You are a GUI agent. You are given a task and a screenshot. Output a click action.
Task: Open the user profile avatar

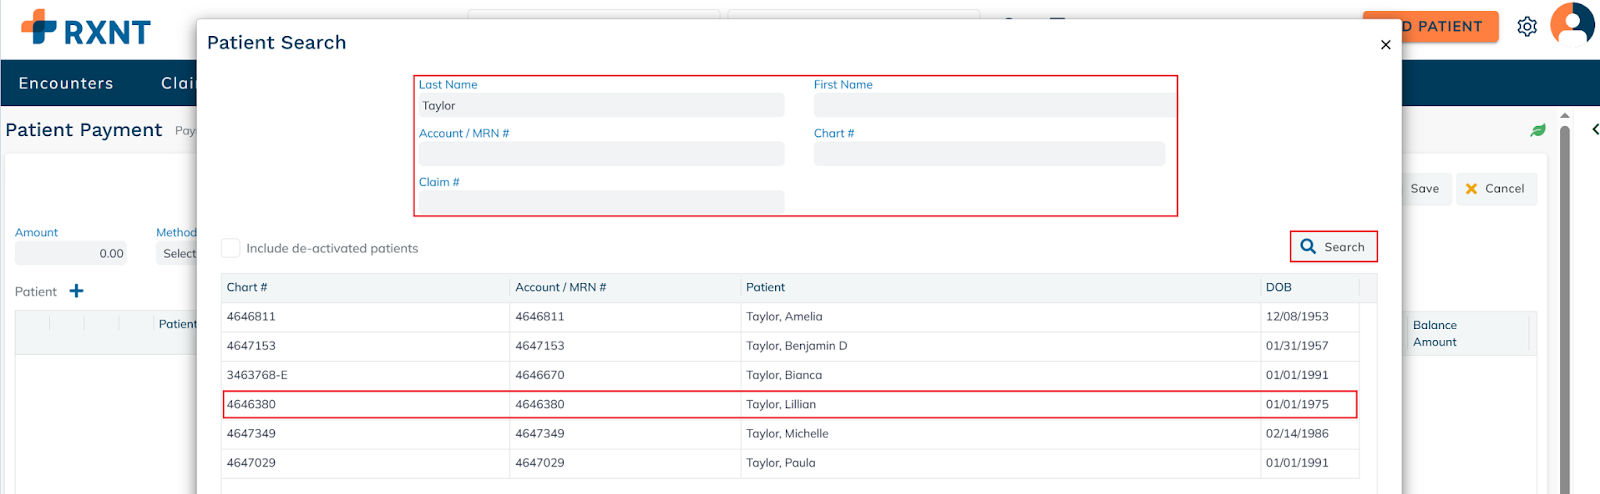click(x=1571, y=24)
